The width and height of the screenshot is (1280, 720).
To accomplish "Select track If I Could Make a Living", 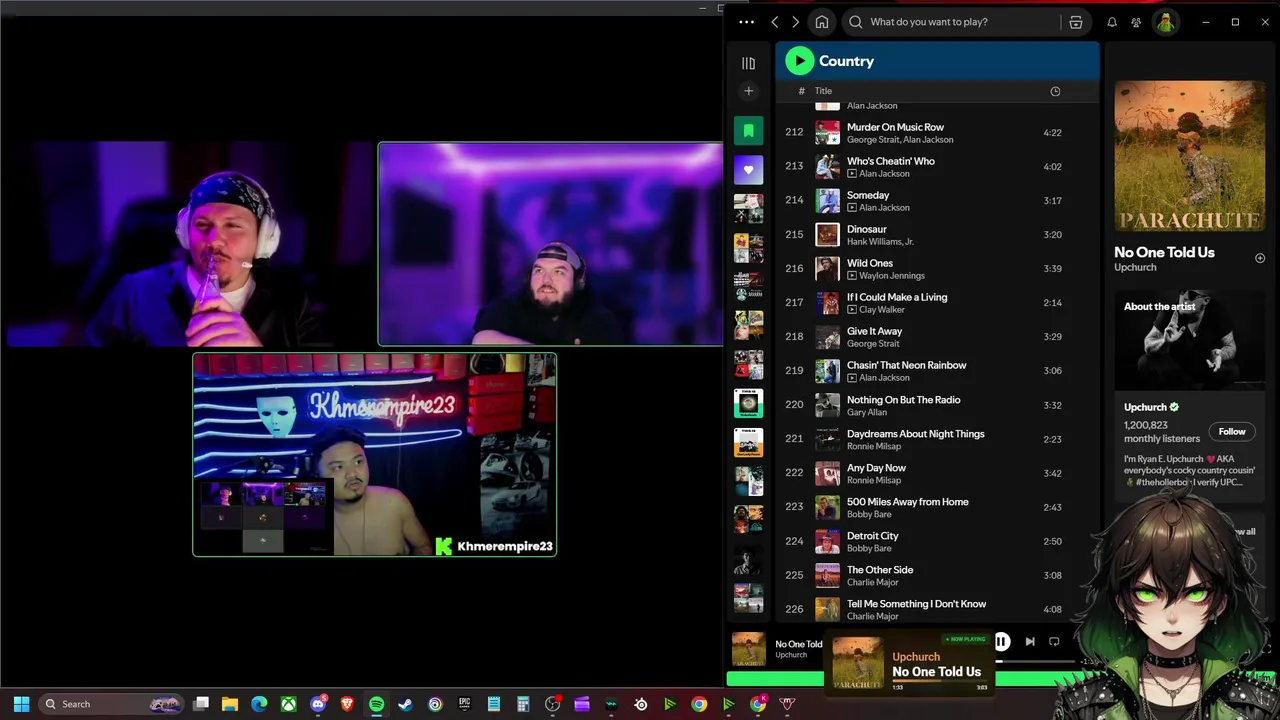I will pyautogui.click(x=937, y=302).
